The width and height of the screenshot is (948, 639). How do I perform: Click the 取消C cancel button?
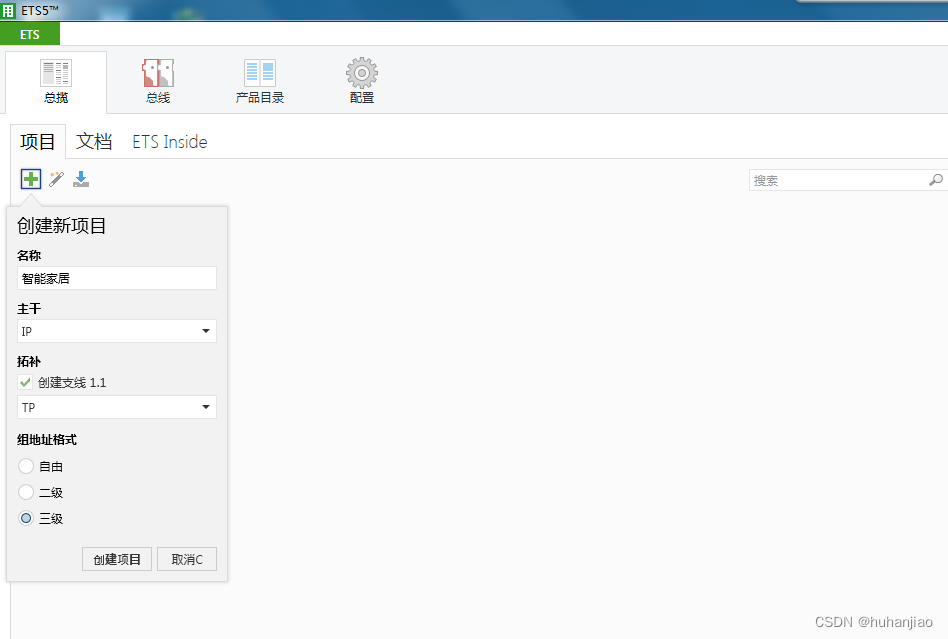click(x=187, y=559)
